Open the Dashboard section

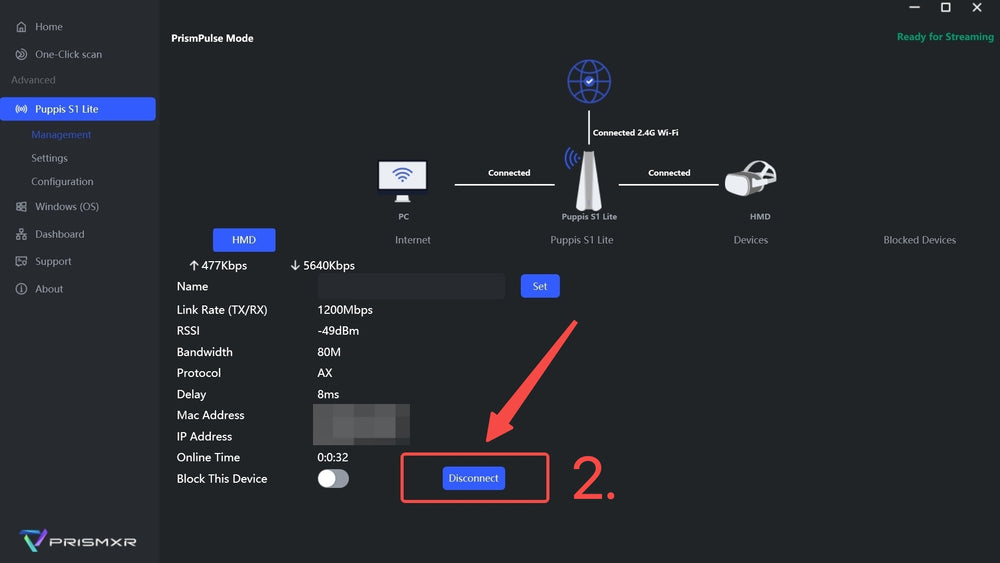tap(59, 234)
